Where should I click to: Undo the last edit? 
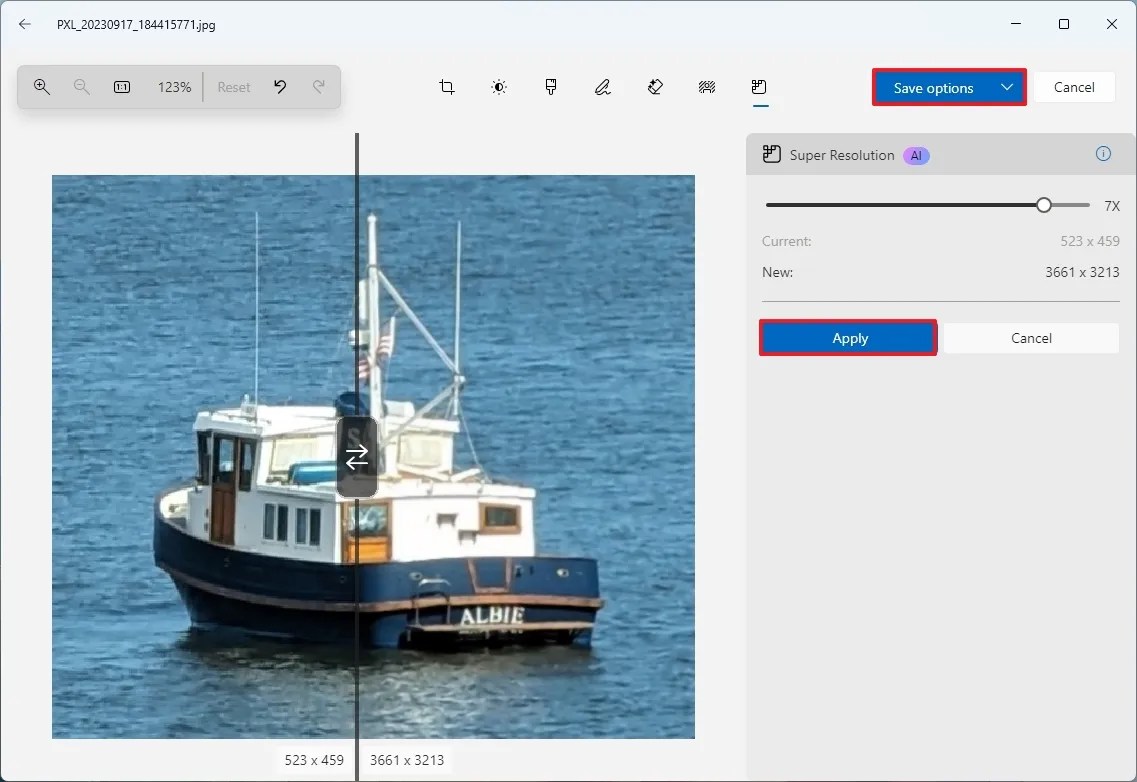pyautogui.click(x=280, y=87)
